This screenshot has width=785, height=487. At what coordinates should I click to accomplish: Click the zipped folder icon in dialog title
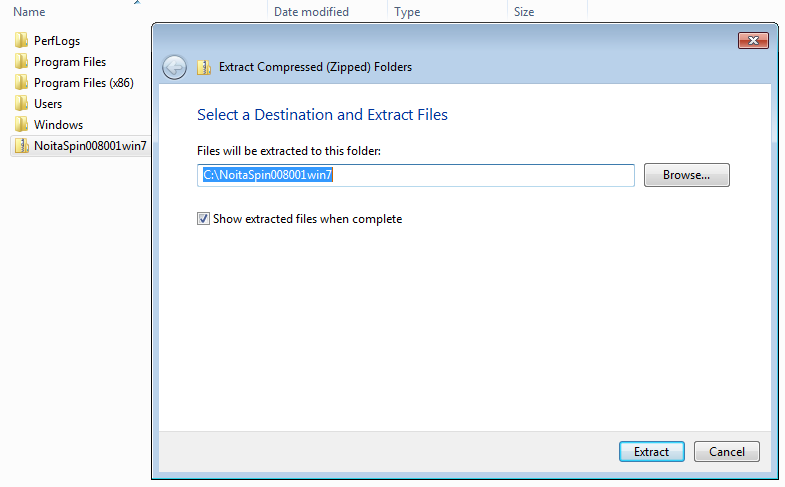pyautogui.click(x=204, y=67)
